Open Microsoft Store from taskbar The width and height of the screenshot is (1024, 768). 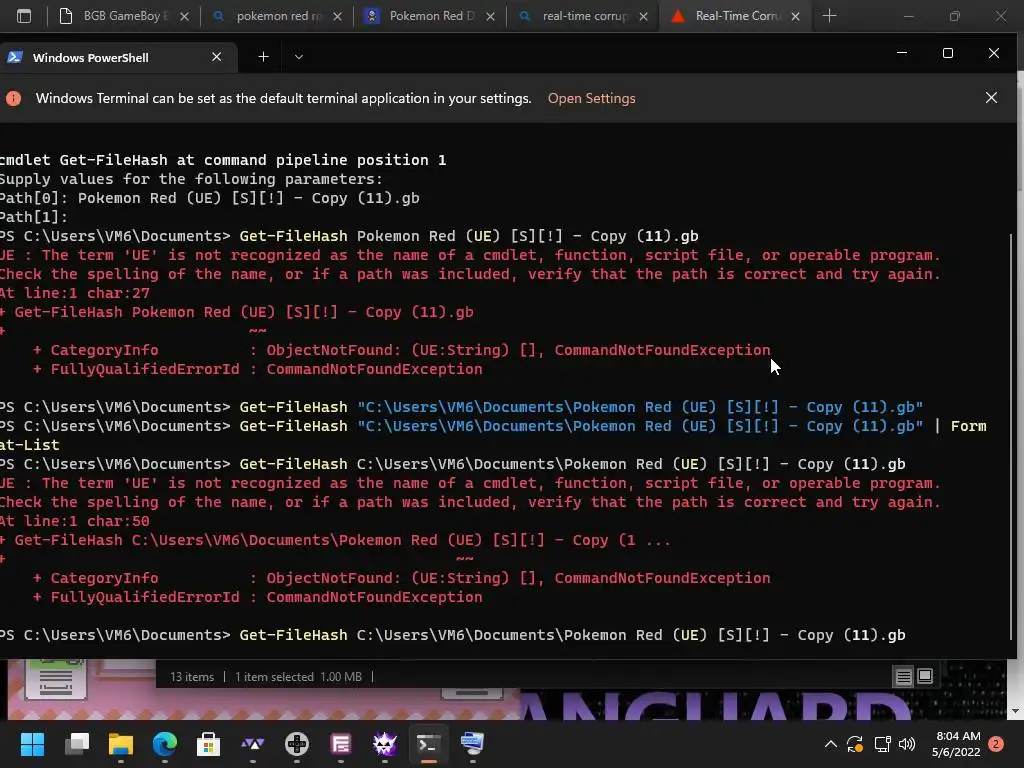tap(208, 743)
